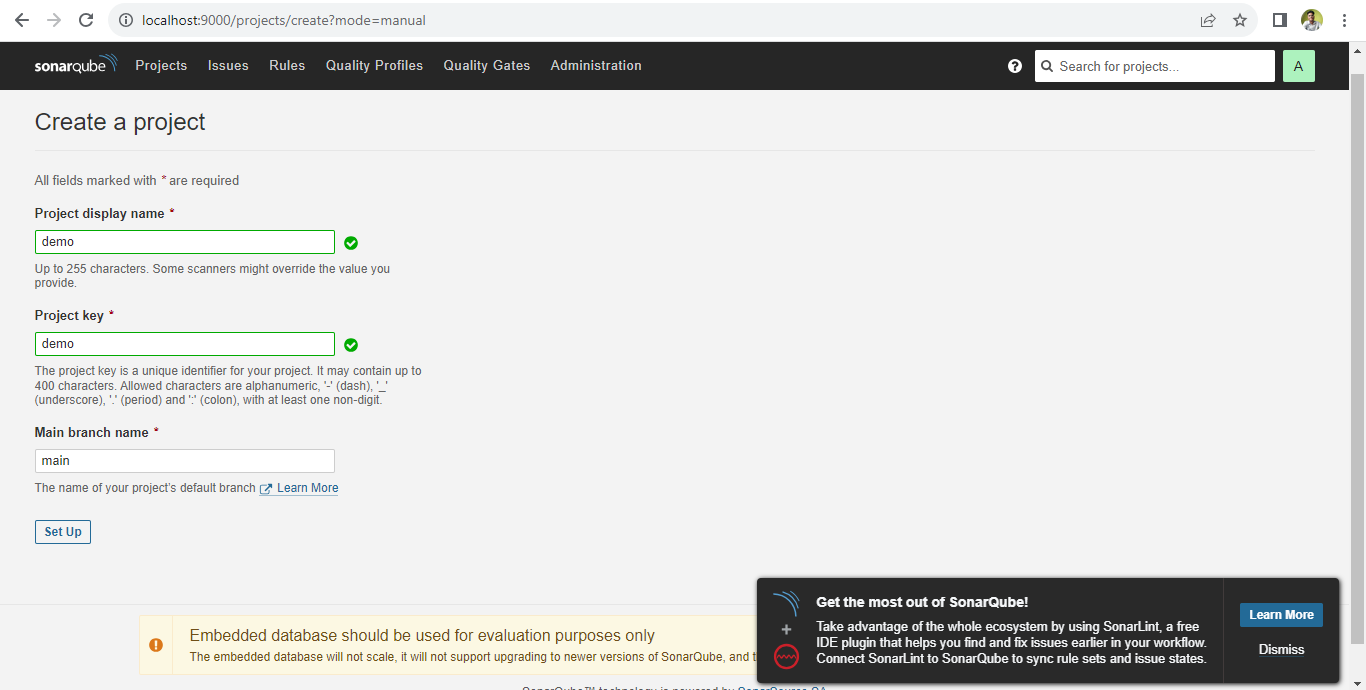Go to the Rules page
The image size is (1366, 690).
click(x=287, y=65)
